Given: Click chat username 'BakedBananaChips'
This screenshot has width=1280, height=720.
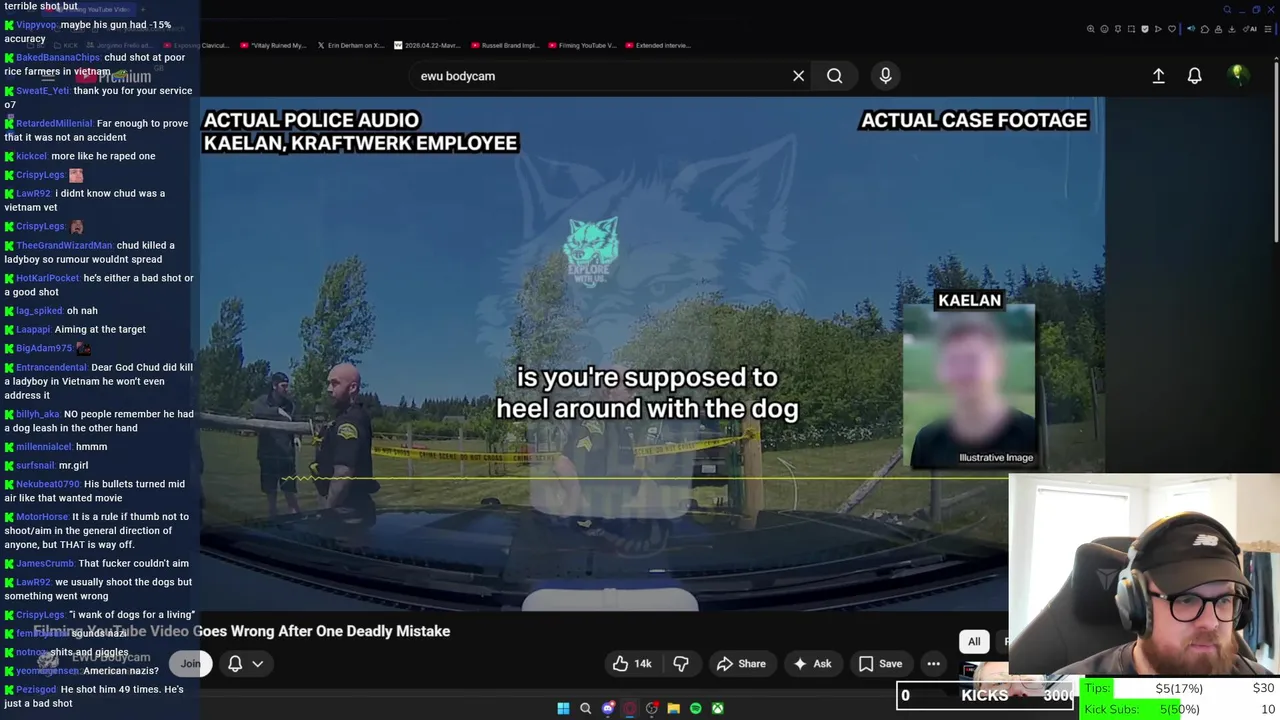Looking at the screenshot, I should click(x=58, y=57).
